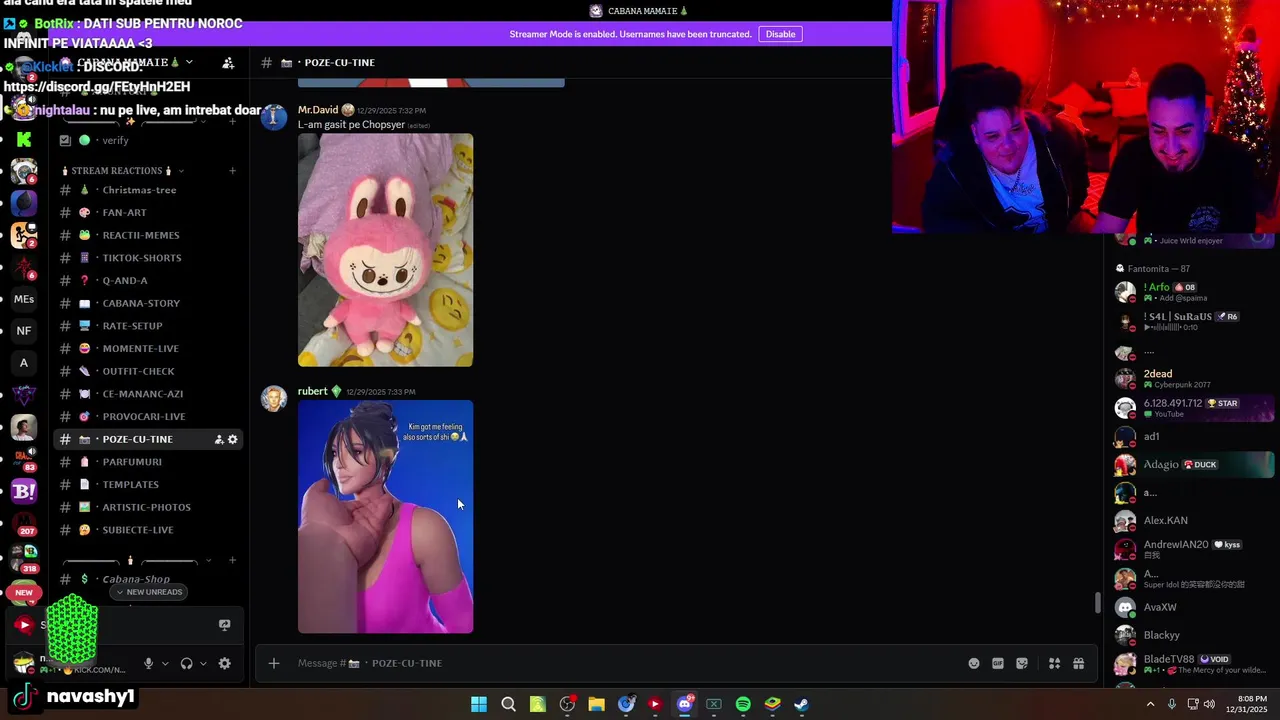
Task: Open the emoji picker in message bar
Action: click(974, 663)
